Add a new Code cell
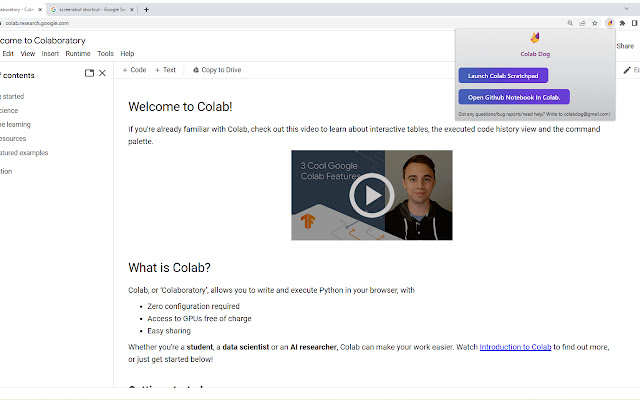This screenshot has height=400, width=640. click(134, 70)
